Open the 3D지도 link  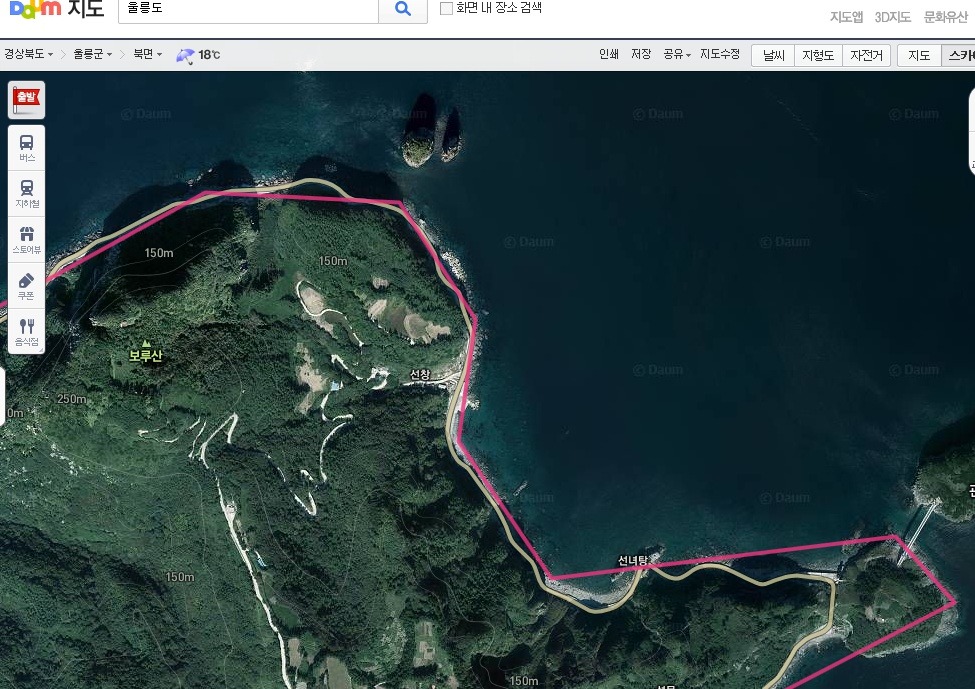click(x=892, y=17)
